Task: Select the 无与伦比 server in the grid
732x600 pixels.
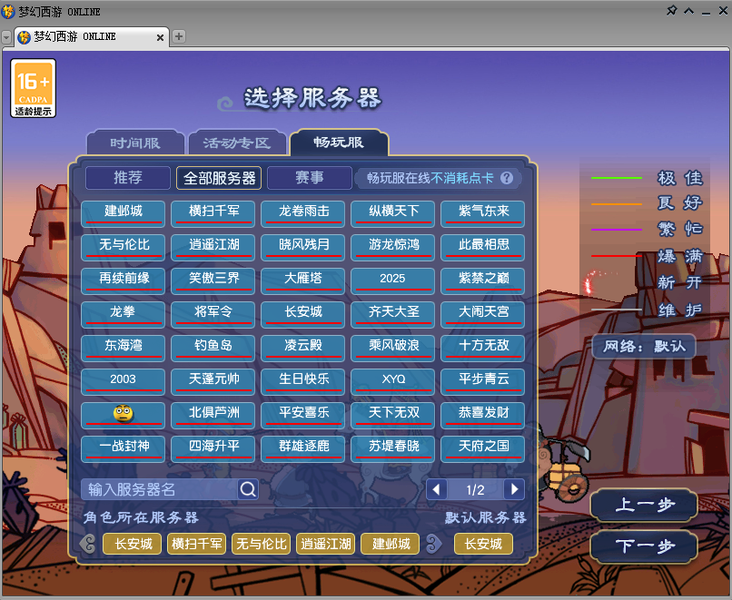Action: pos(123,247)
